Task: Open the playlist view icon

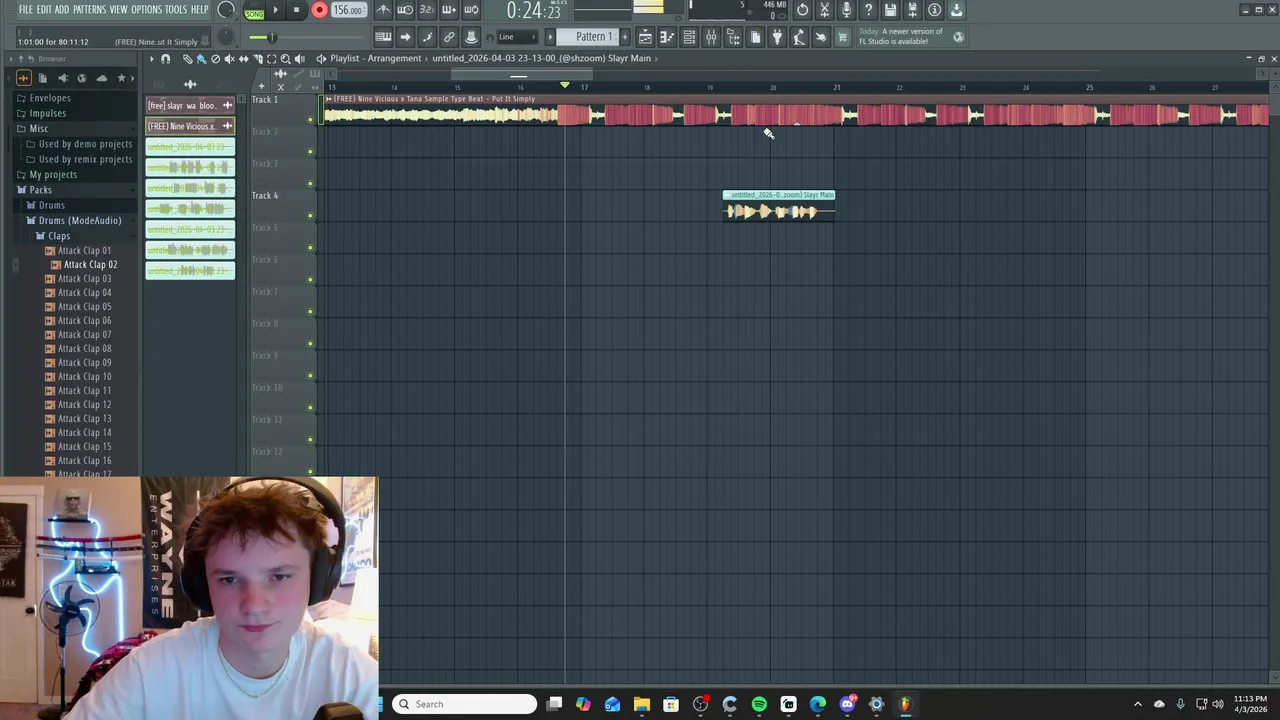Action: [645, 37]
